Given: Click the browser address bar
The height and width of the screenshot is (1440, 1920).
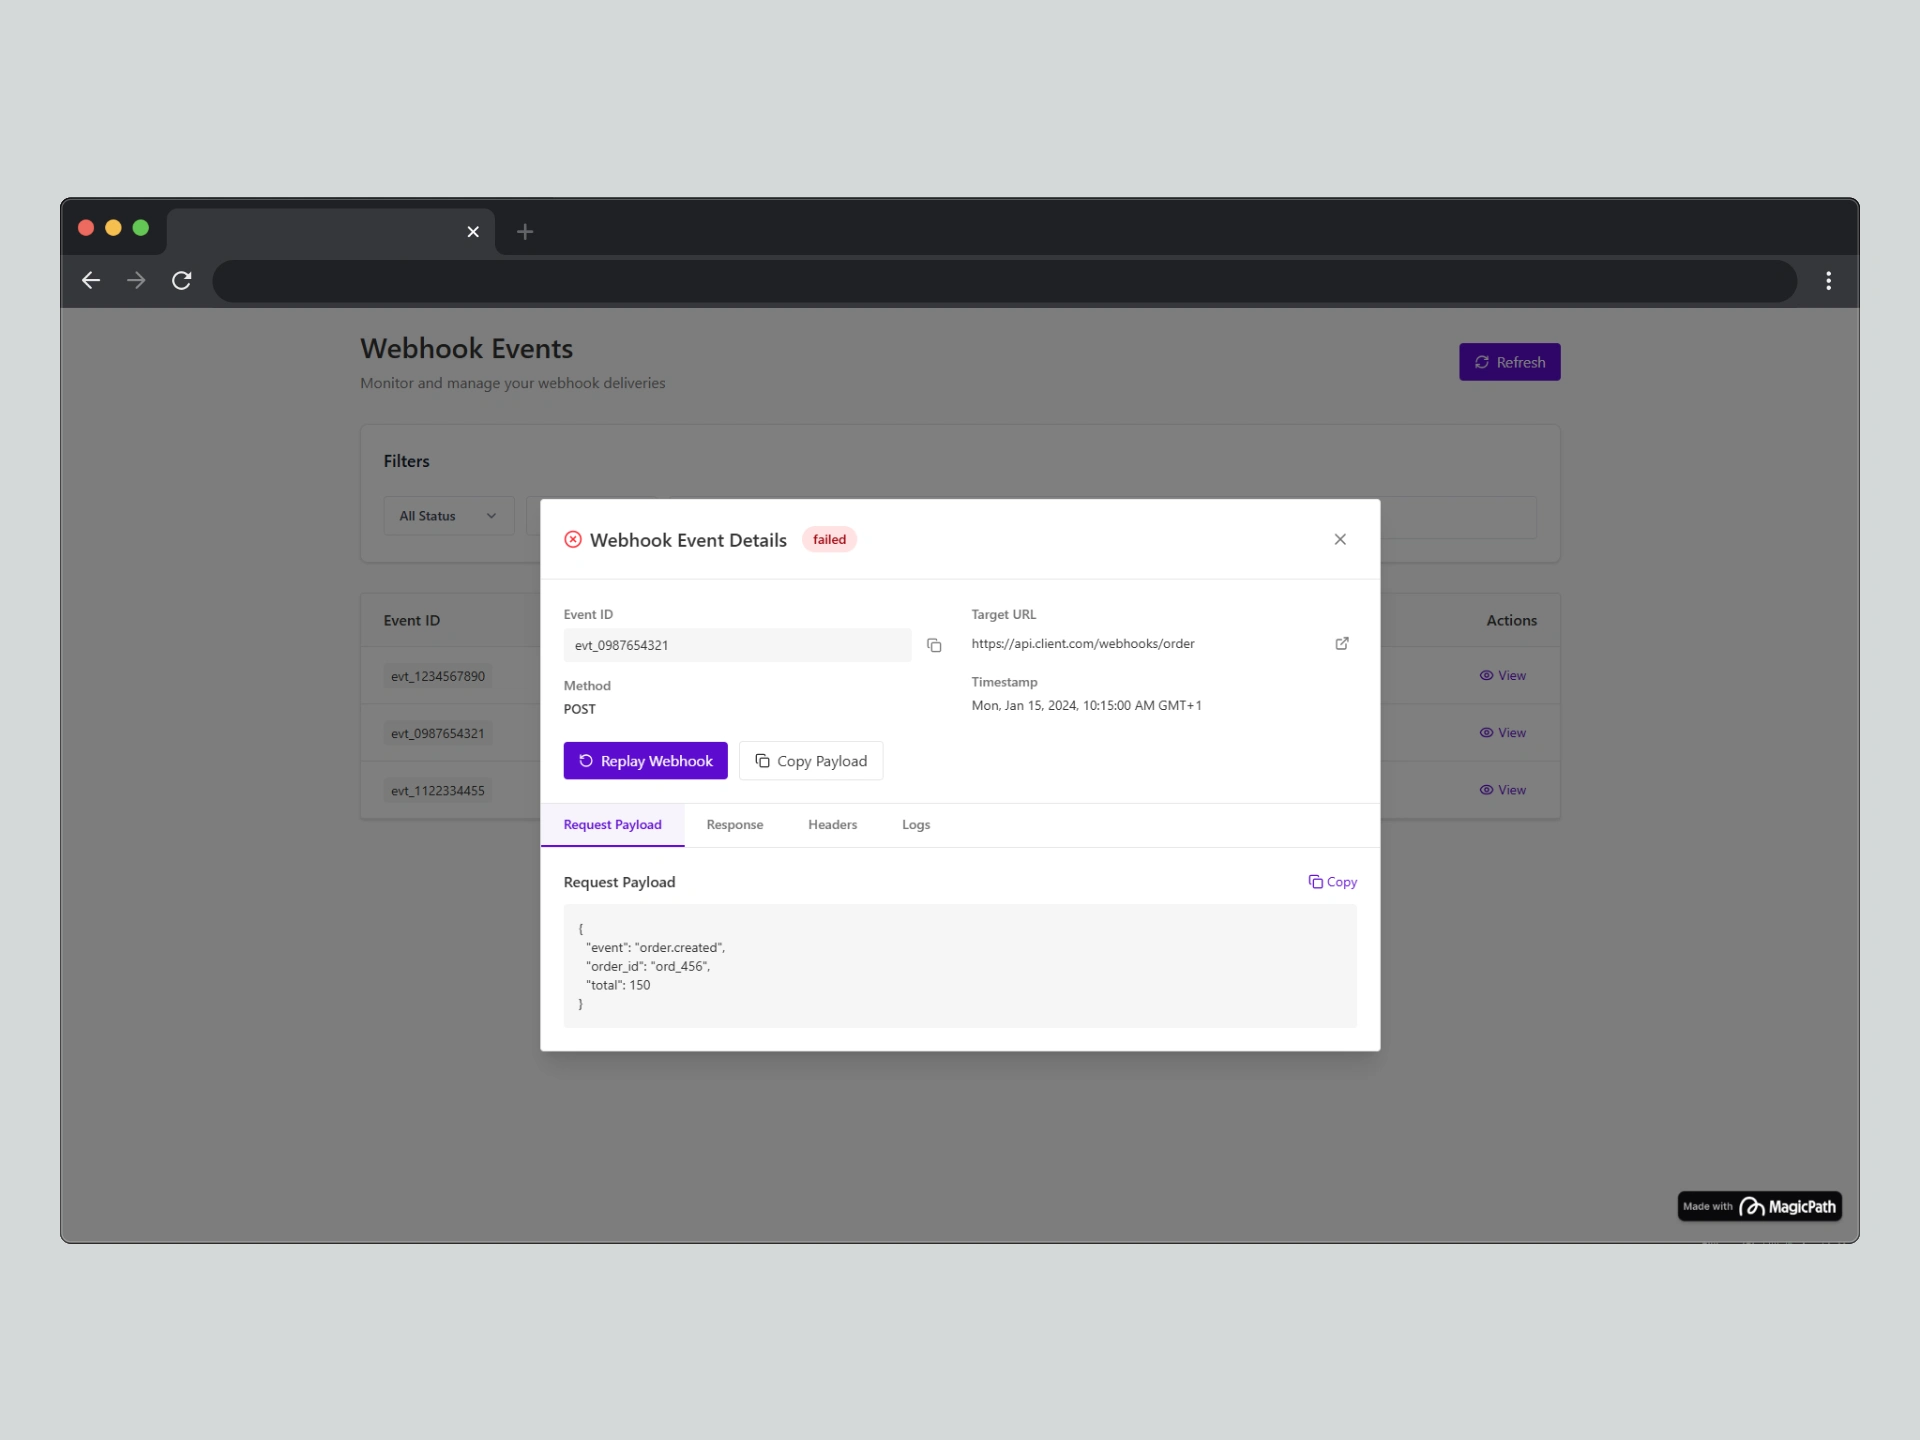Looking at the screenshot, I should 1003,281.
